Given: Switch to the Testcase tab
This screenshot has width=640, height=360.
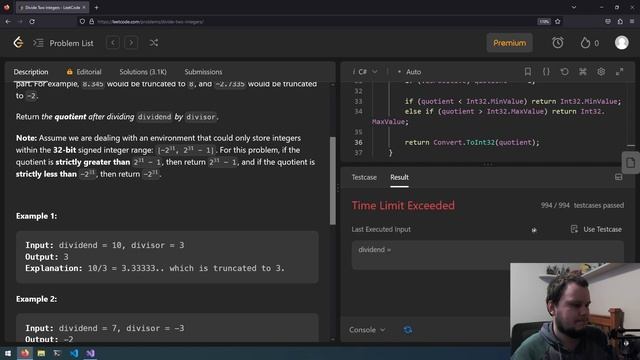Looking at the screenshot, I should click(364, 177).
